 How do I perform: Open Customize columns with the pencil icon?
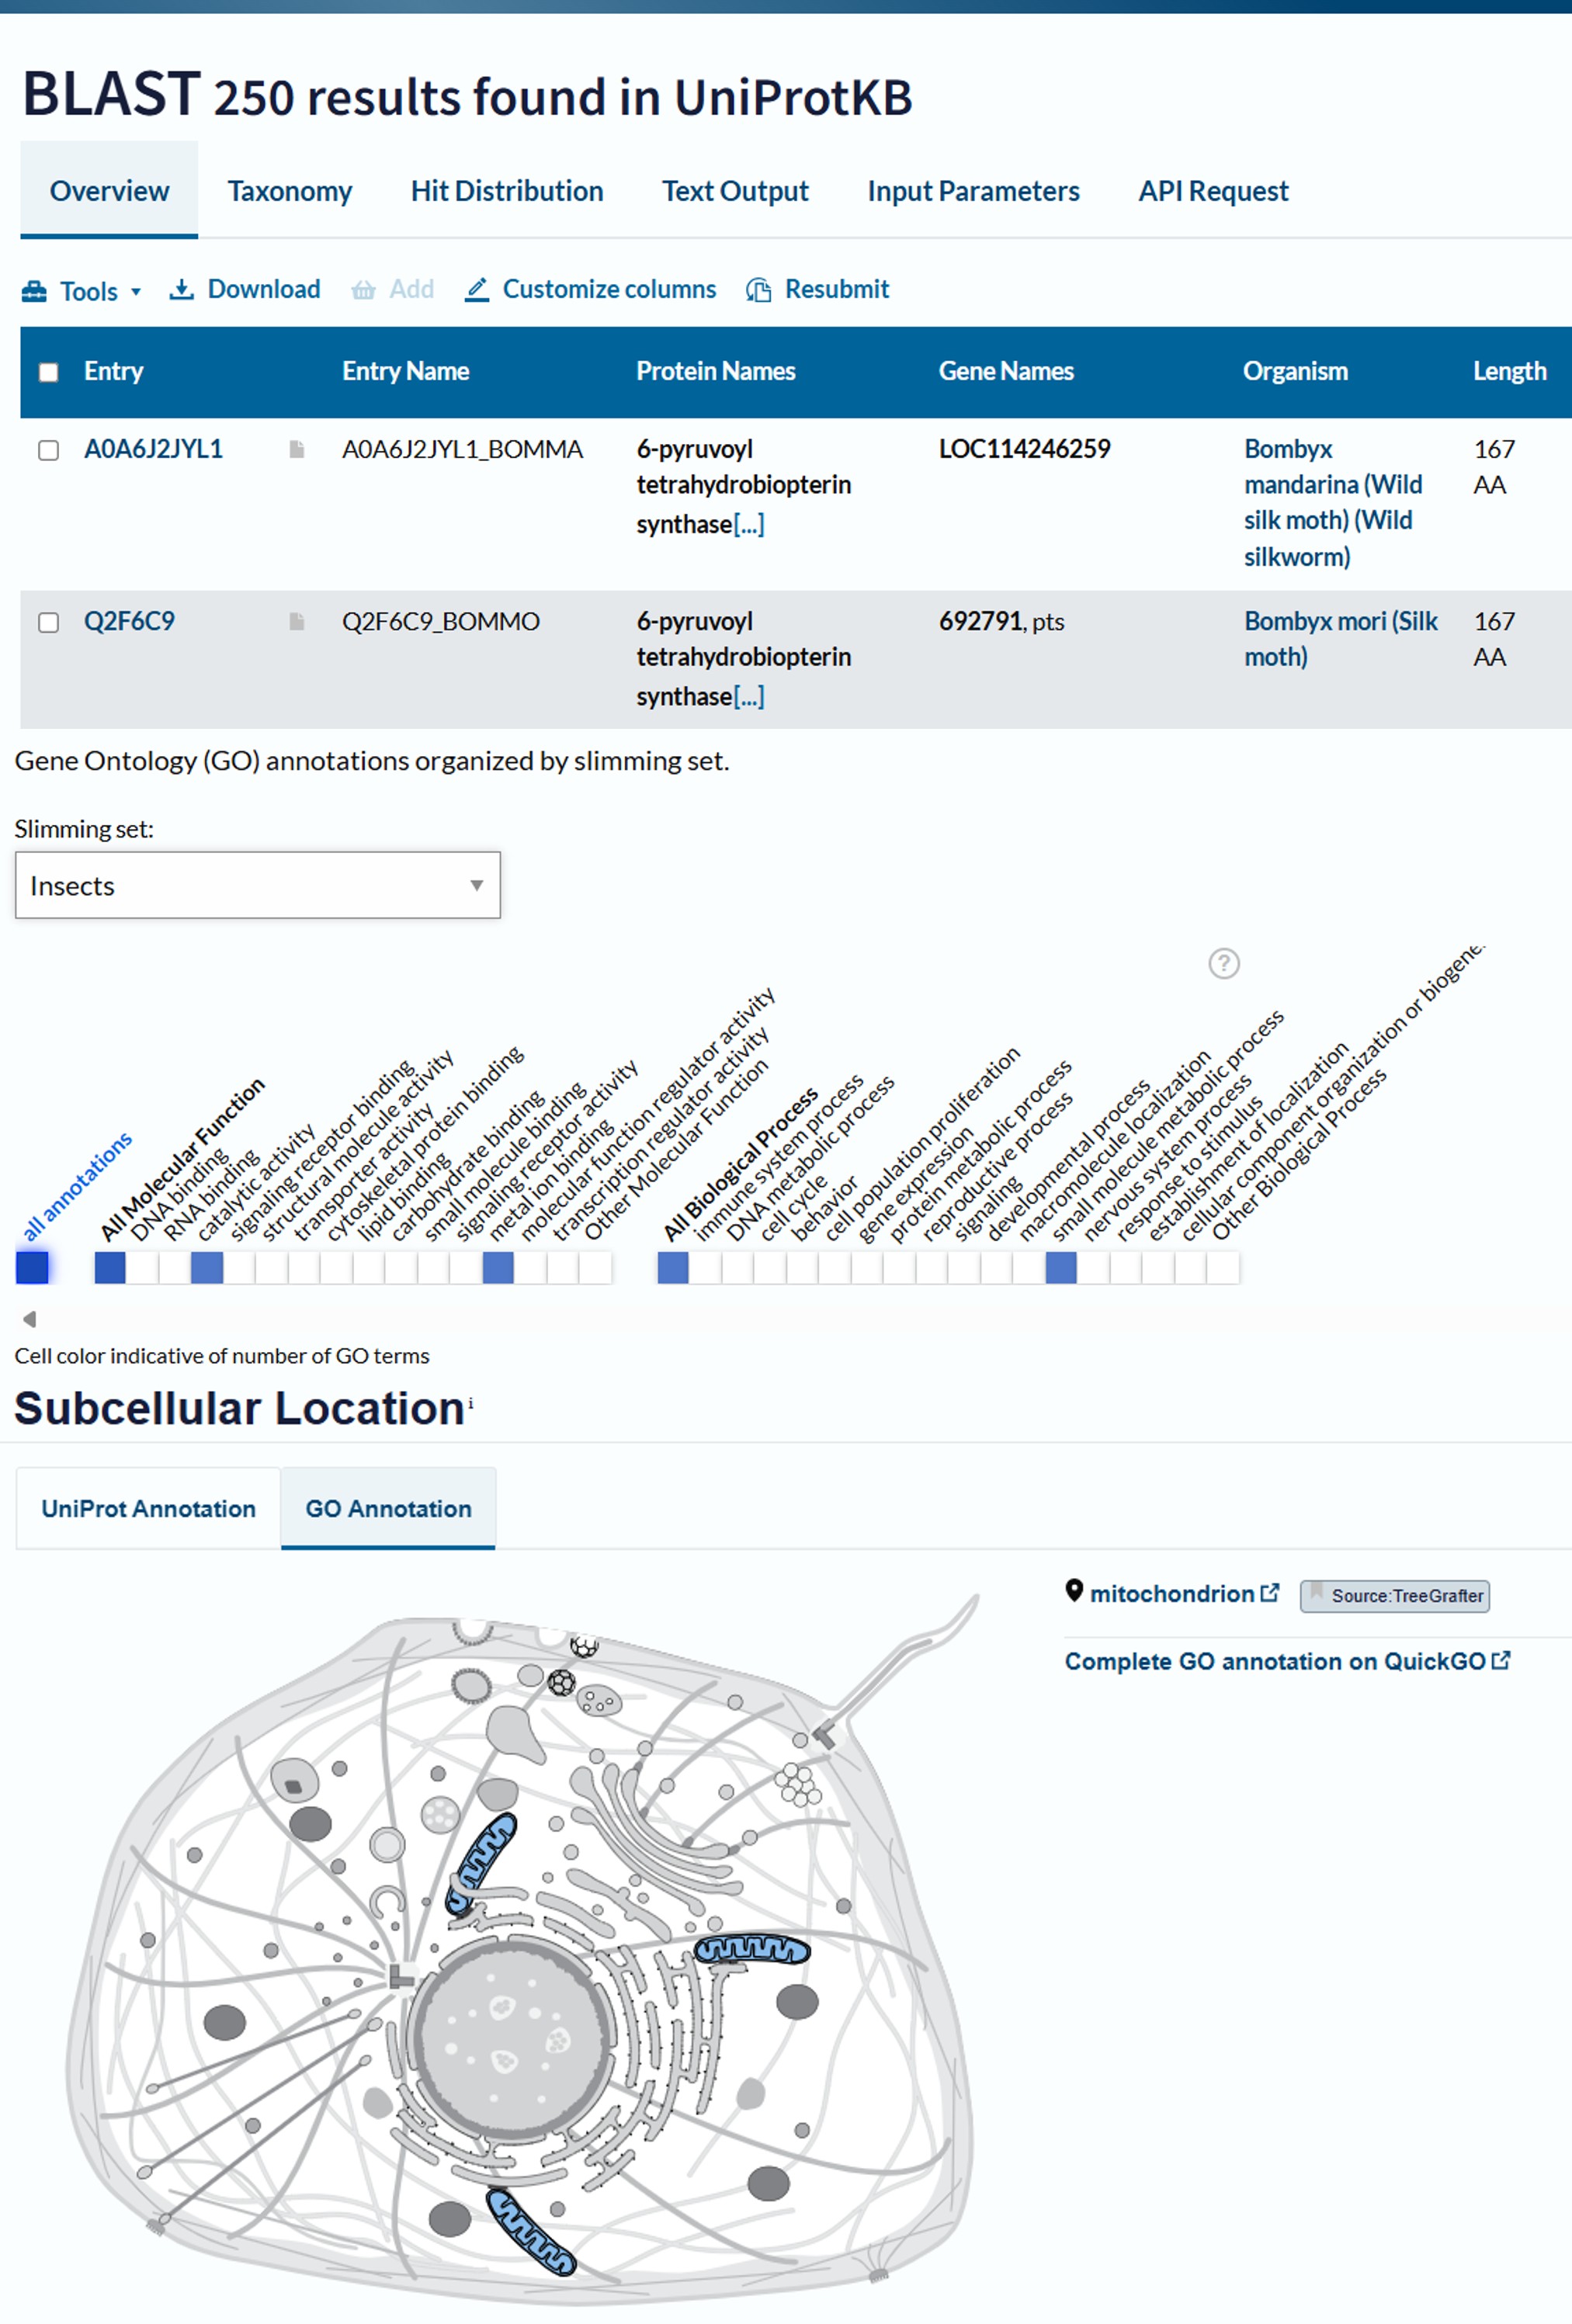590,290
